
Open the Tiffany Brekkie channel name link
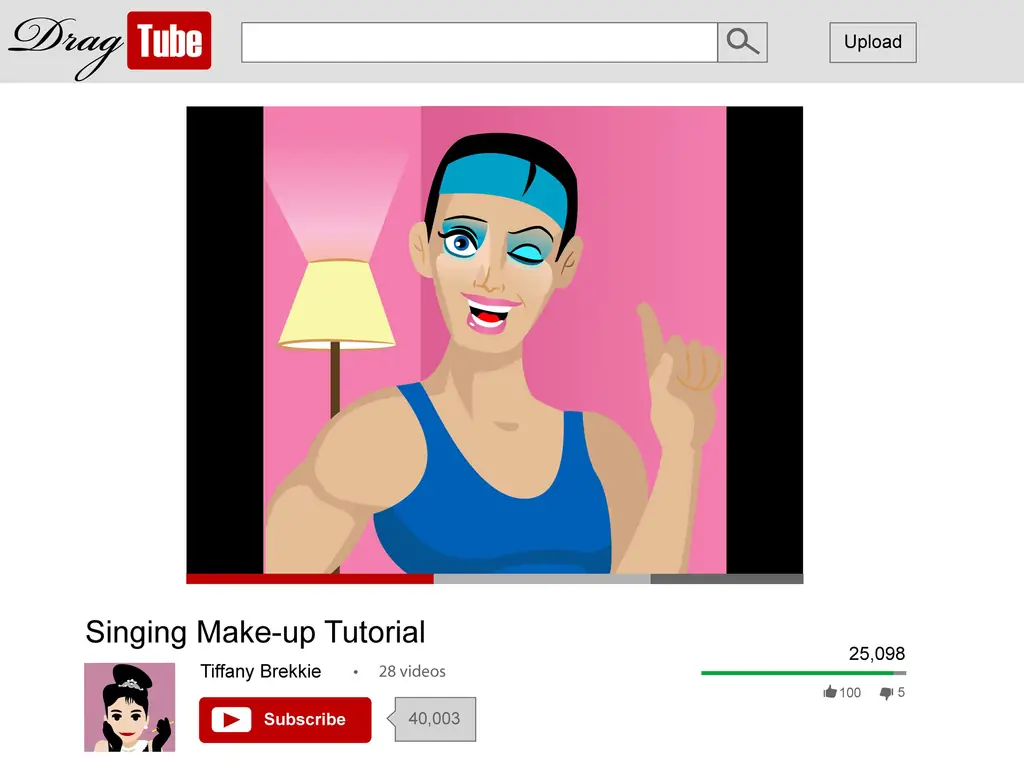261,671
